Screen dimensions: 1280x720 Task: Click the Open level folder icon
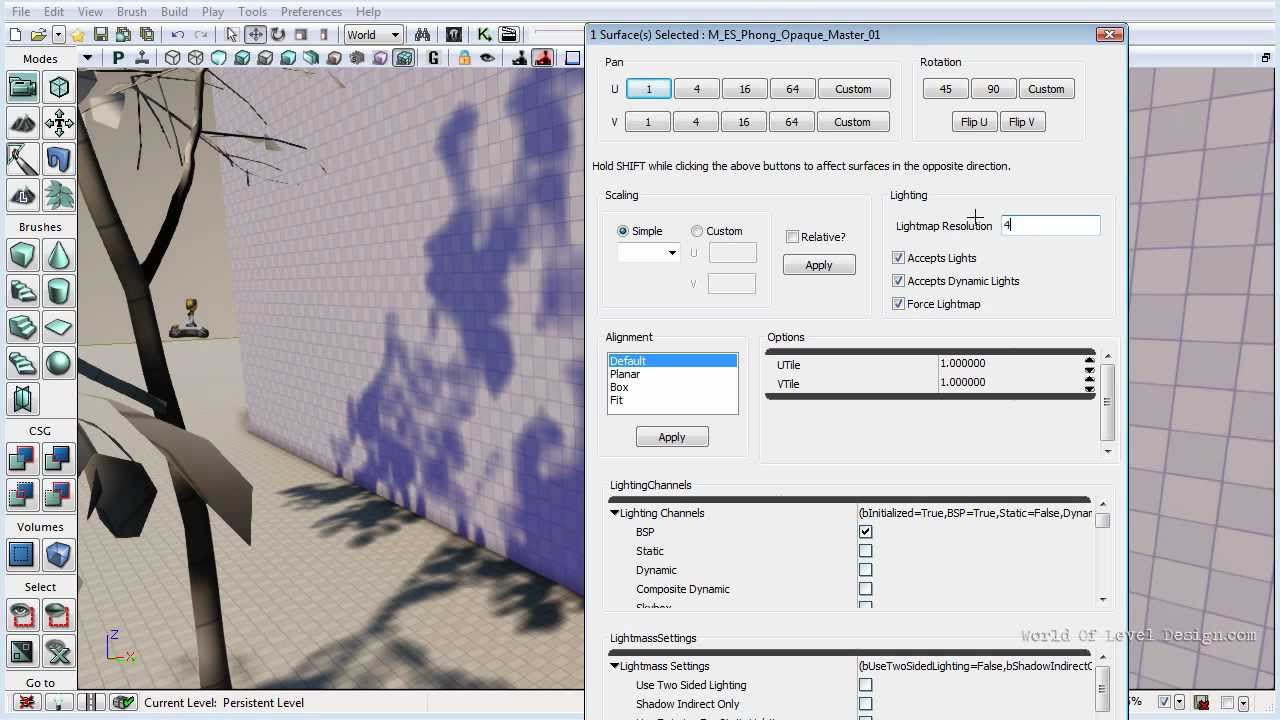tap(39, 34)
